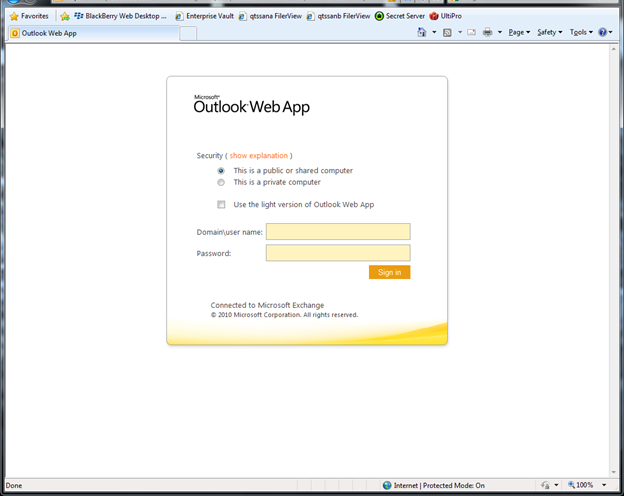Click the Add to Favorites Bar star icon

tap(65, 16)
